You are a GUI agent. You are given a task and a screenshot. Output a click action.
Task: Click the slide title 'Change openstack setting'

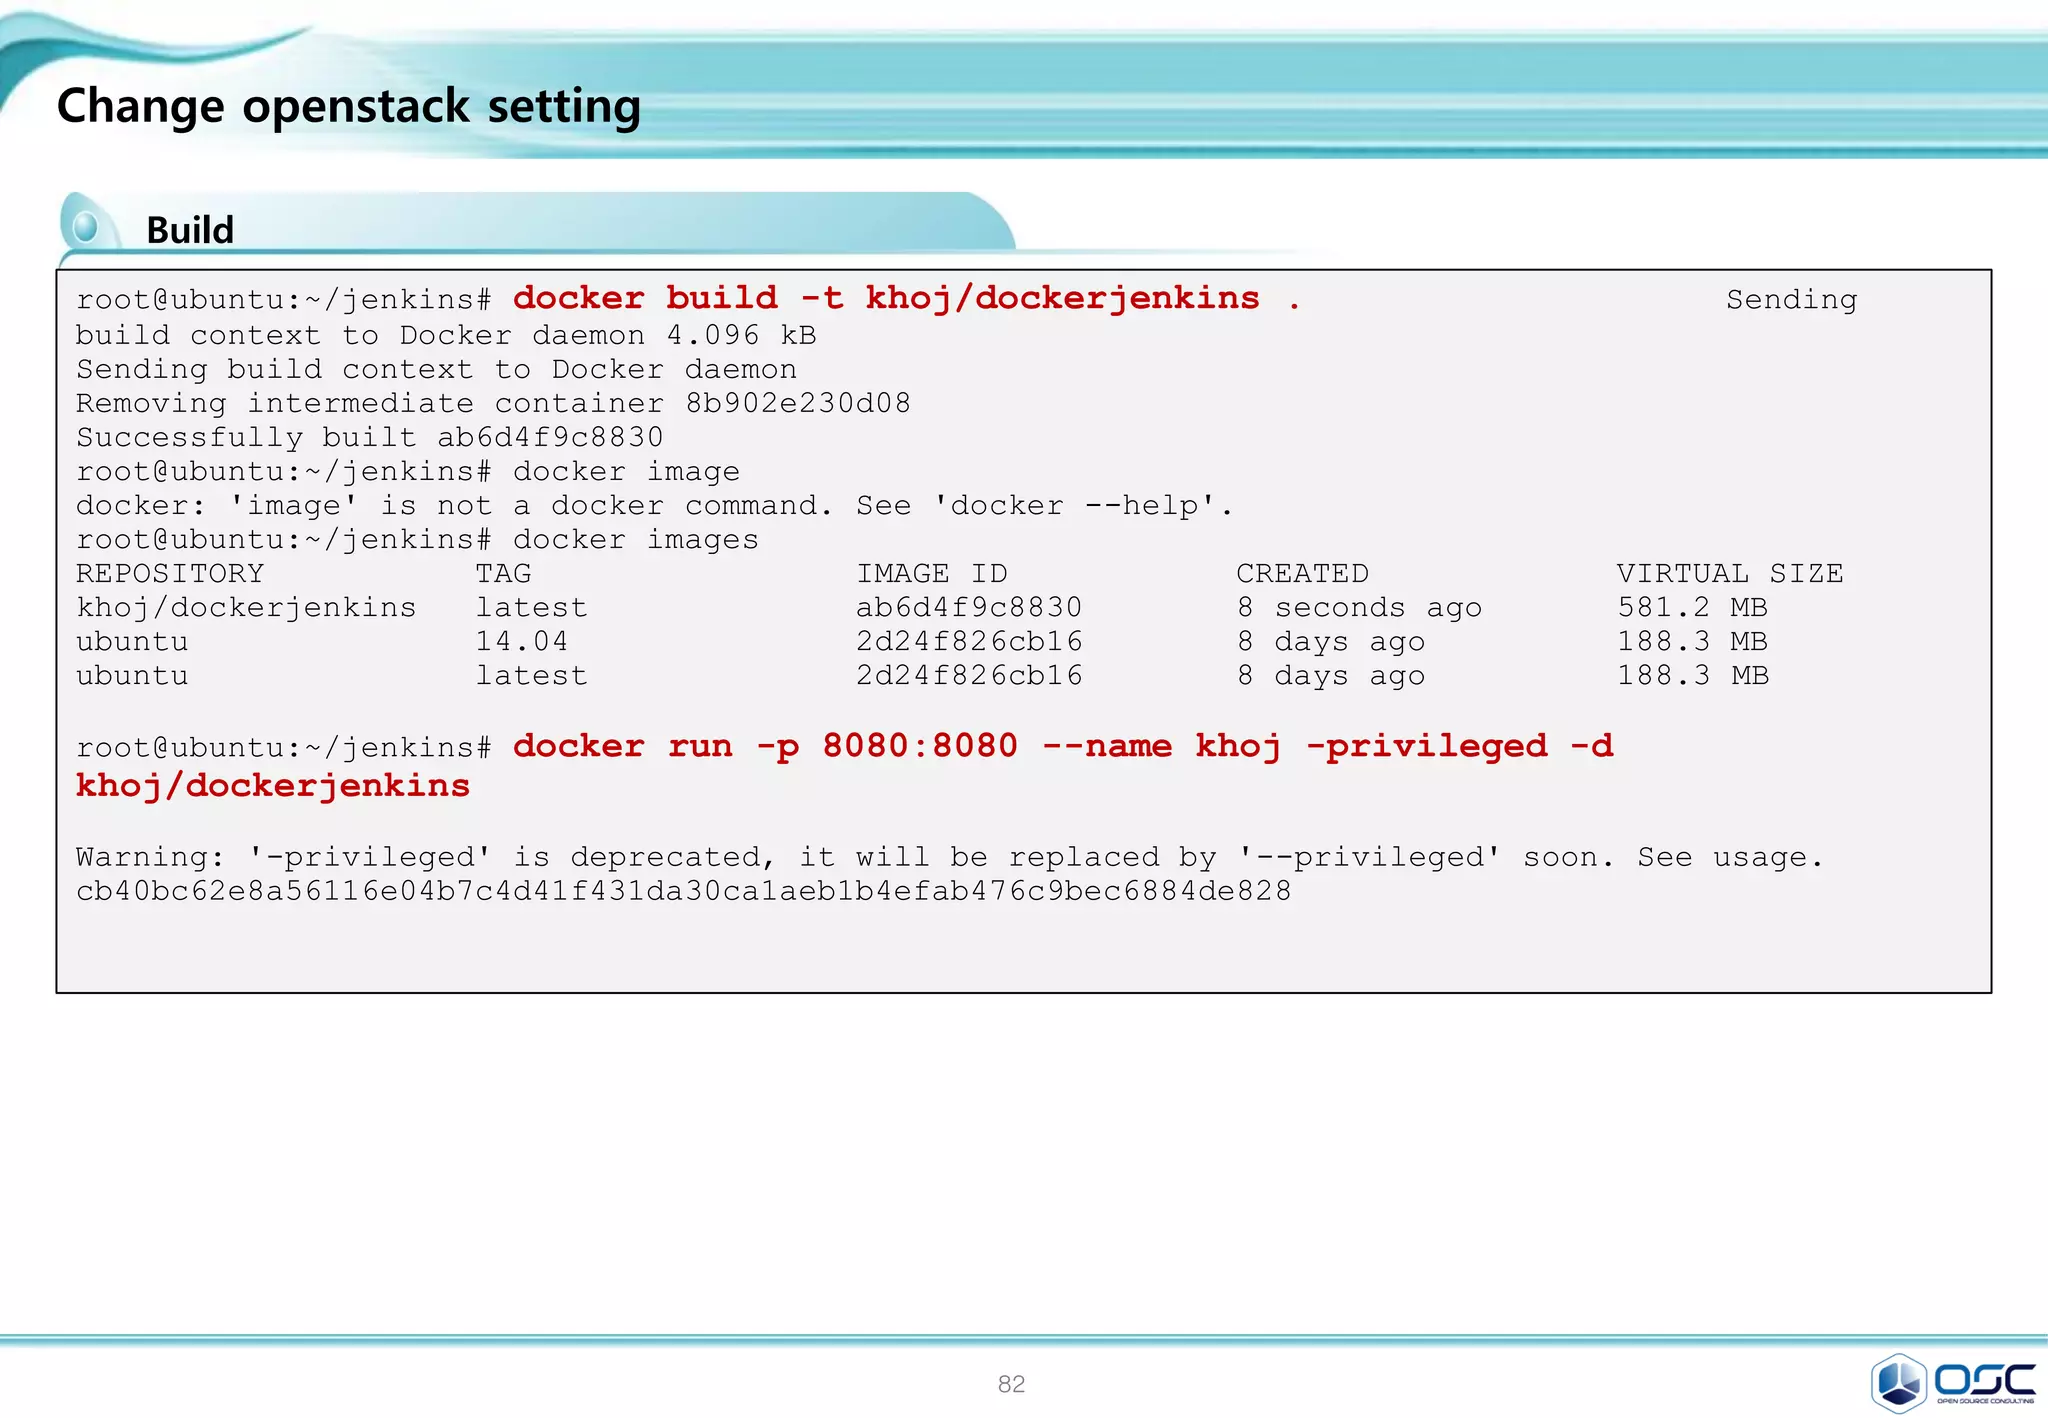[x=348, y=106]
